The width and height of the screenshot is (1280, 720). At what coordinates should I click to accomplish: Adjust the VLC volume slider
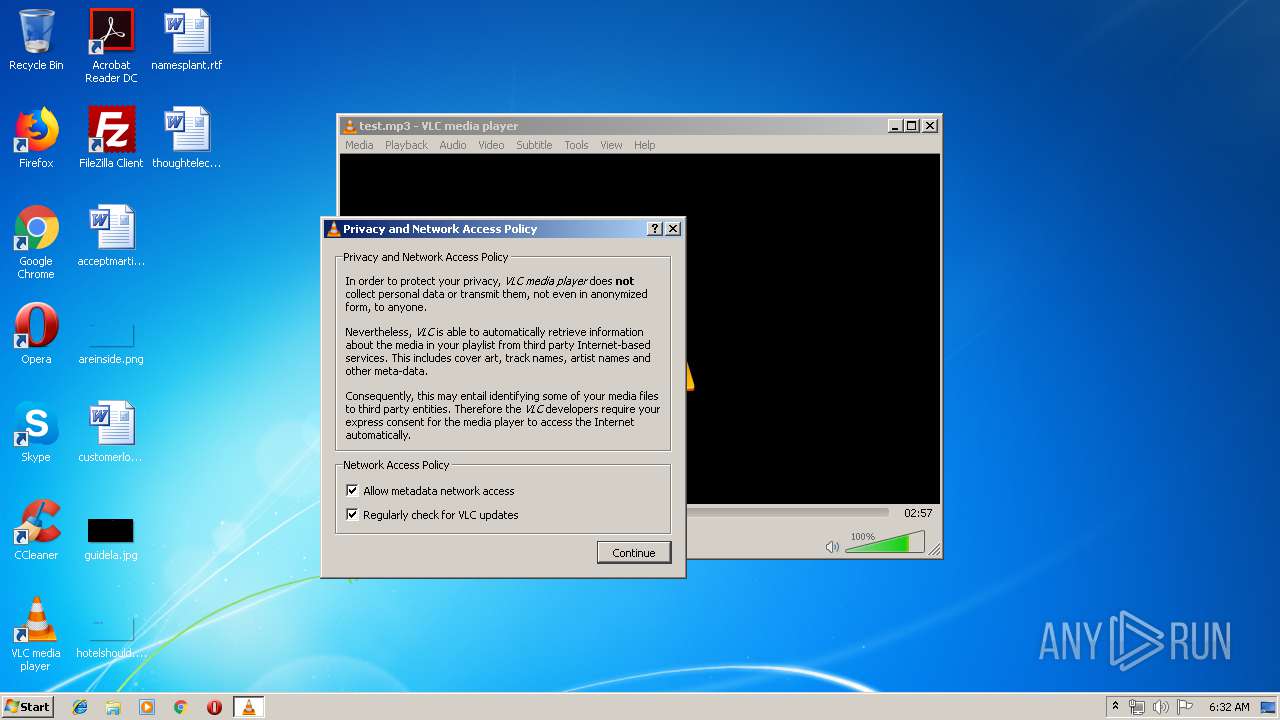point(885,543)
